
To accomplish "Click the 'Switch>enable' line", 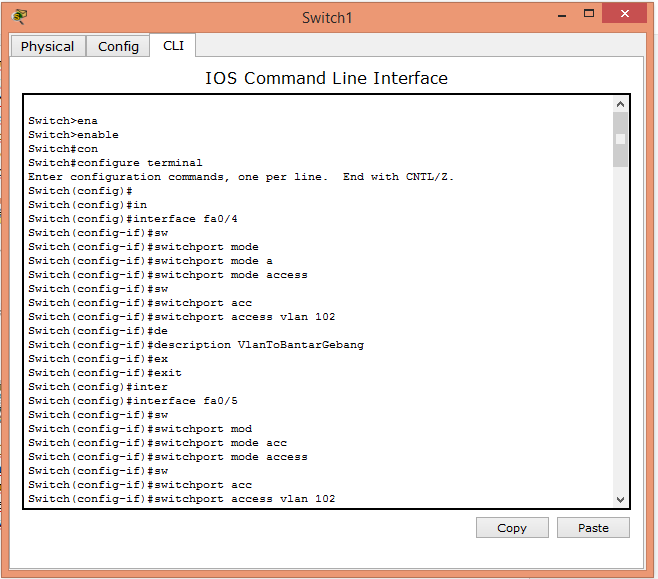I will click(73, 135).
